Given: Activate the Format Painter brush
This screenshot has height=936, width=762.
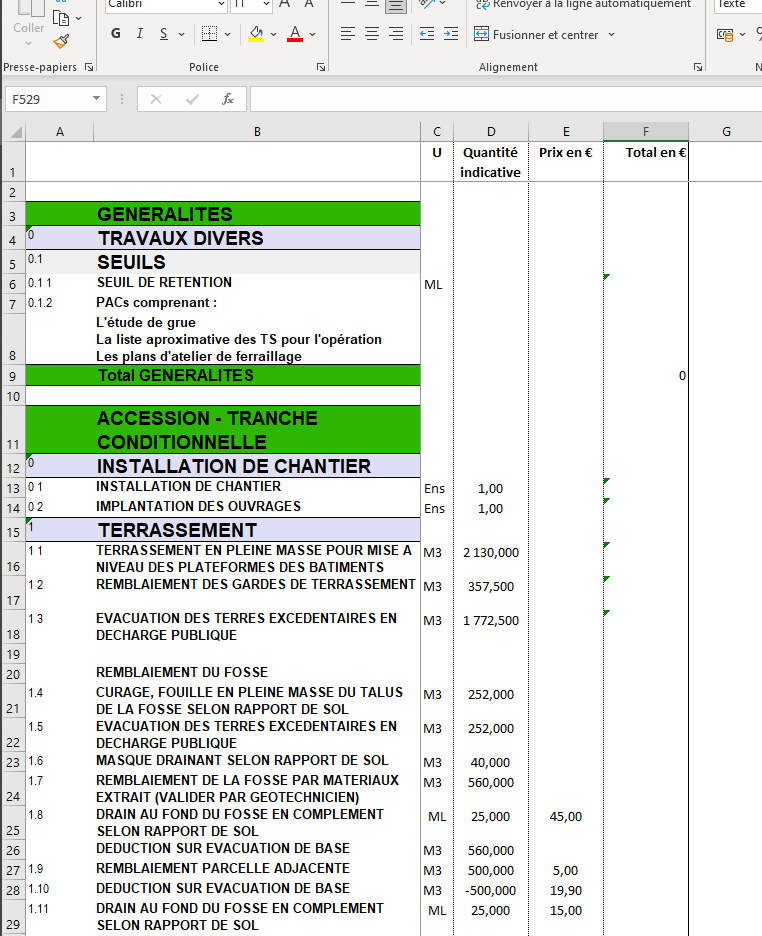Looking at the screenshot, I should [61, 42].
